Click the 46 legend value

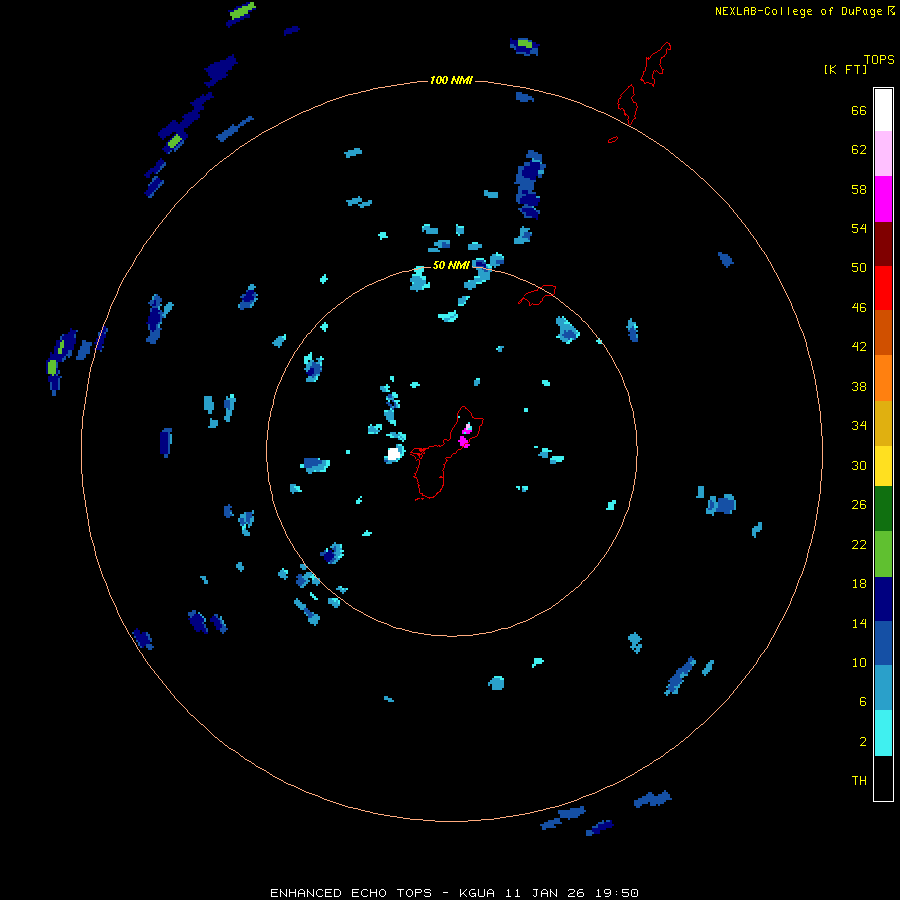(x=859, y=308)
